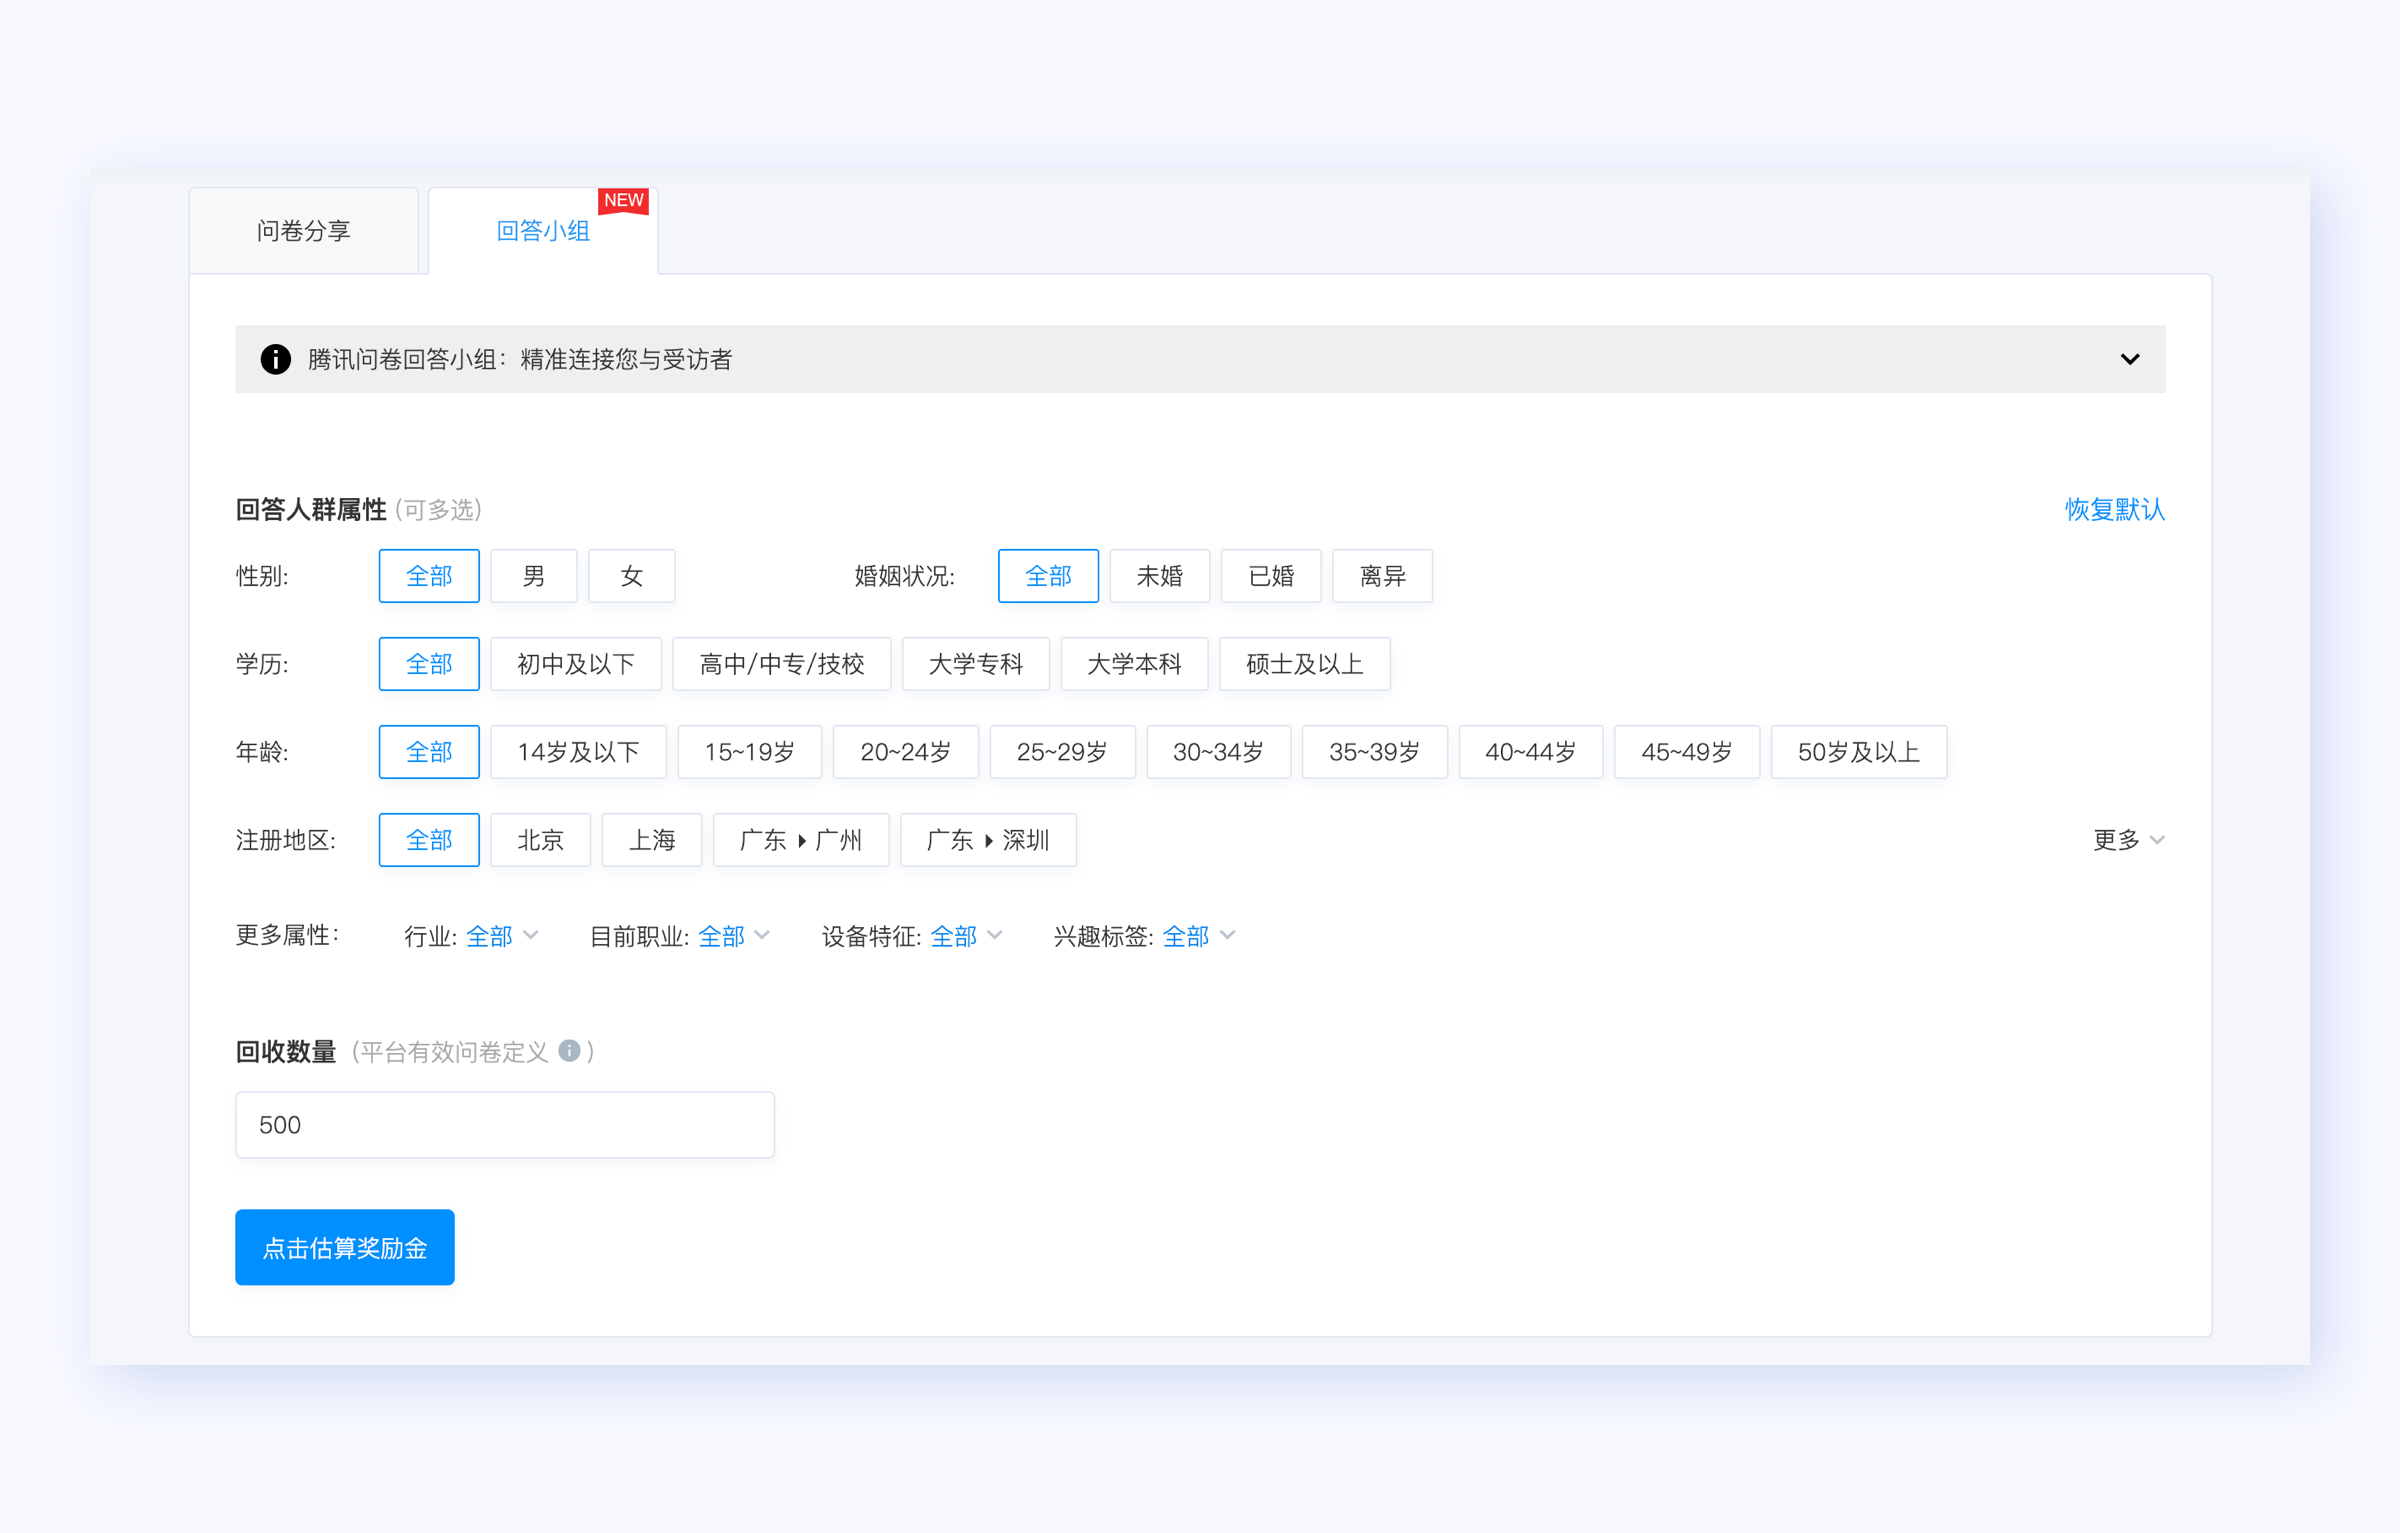This screenshot has width=2400, height=1533.
Task: Click 恢复默认 link
Action: click(2114, 510)
